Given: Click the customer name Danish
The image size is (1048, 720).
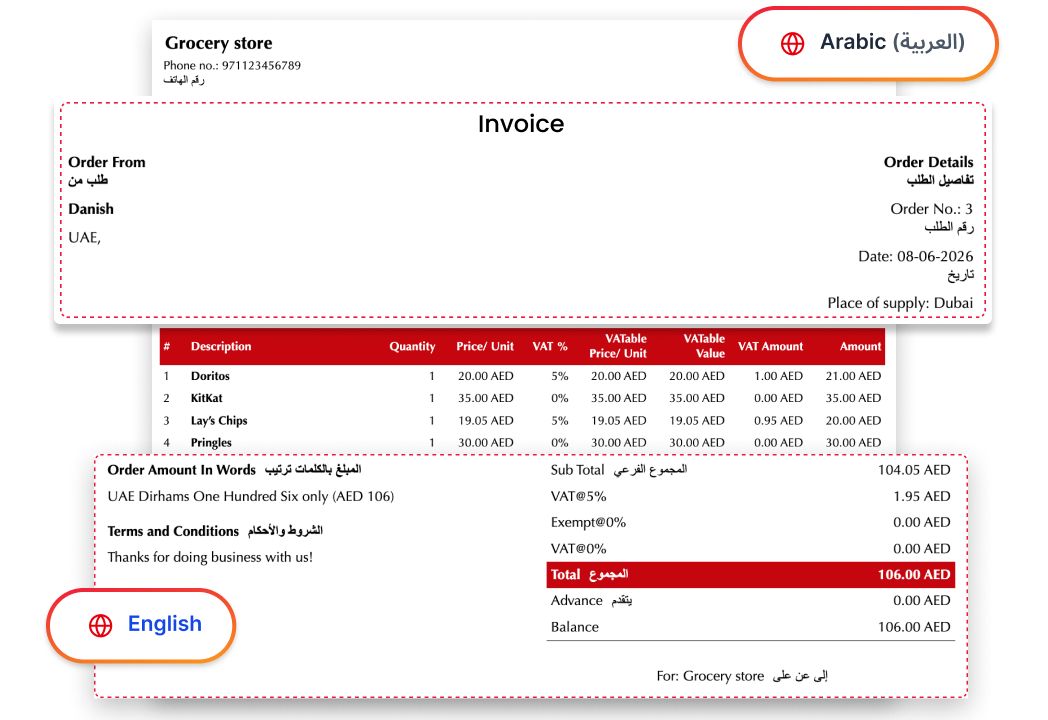Looking at the screenshot, I should click(91, 209).
